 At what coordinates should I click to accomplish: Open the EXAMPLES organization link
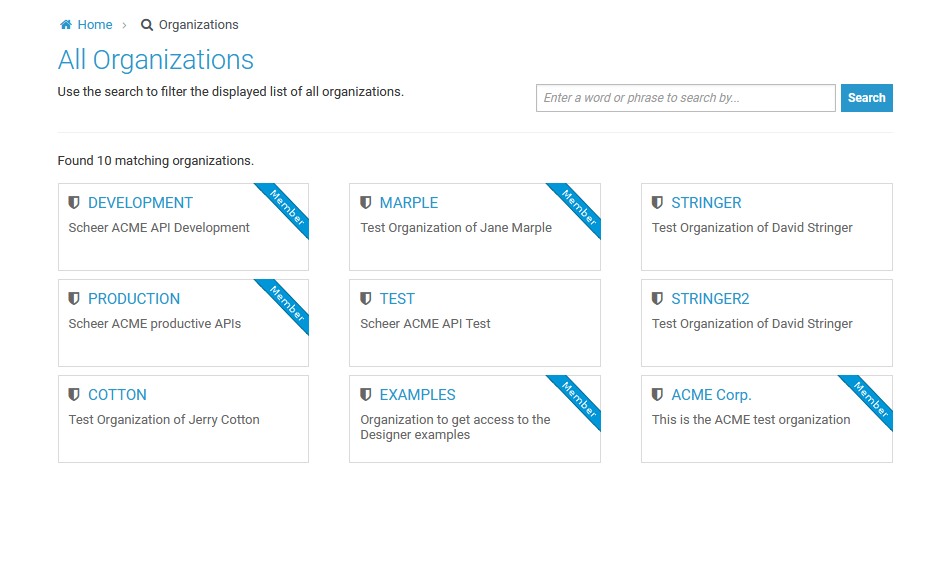(x=417, y=395)
